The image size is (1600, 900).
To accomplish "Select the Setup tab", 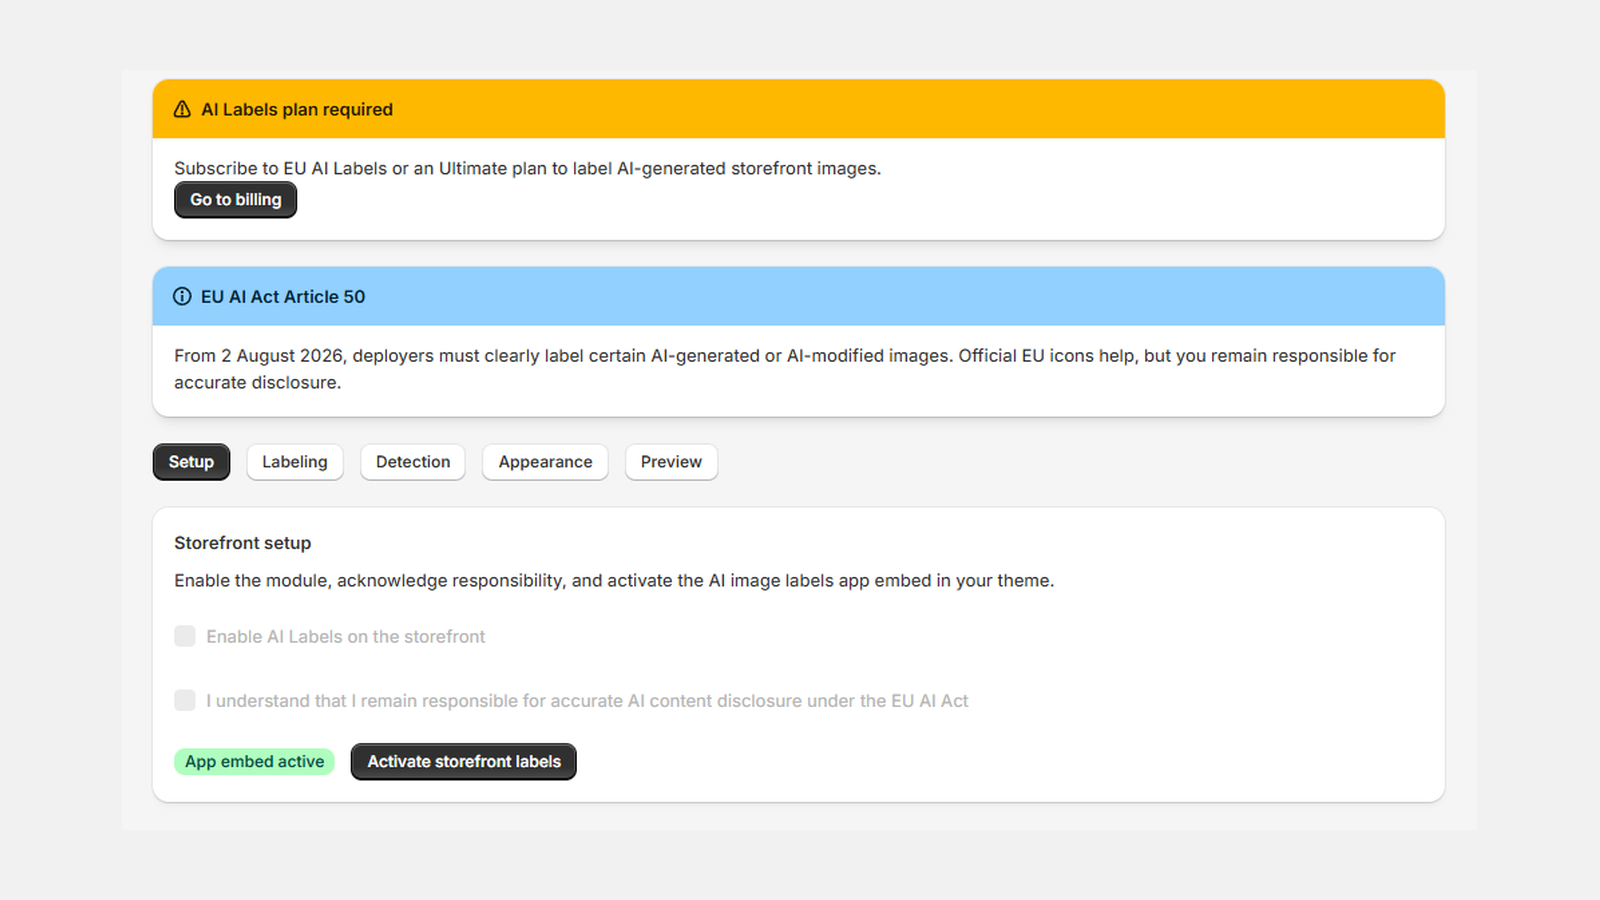I will coord(191,462).
